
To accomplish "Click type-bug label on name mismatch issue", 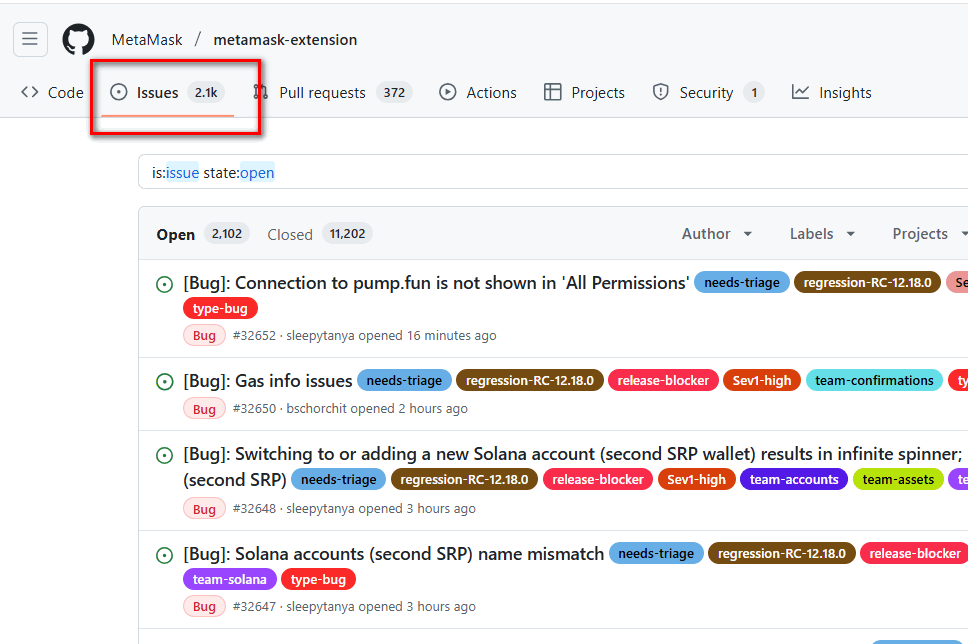I will [x=318, y=579].
